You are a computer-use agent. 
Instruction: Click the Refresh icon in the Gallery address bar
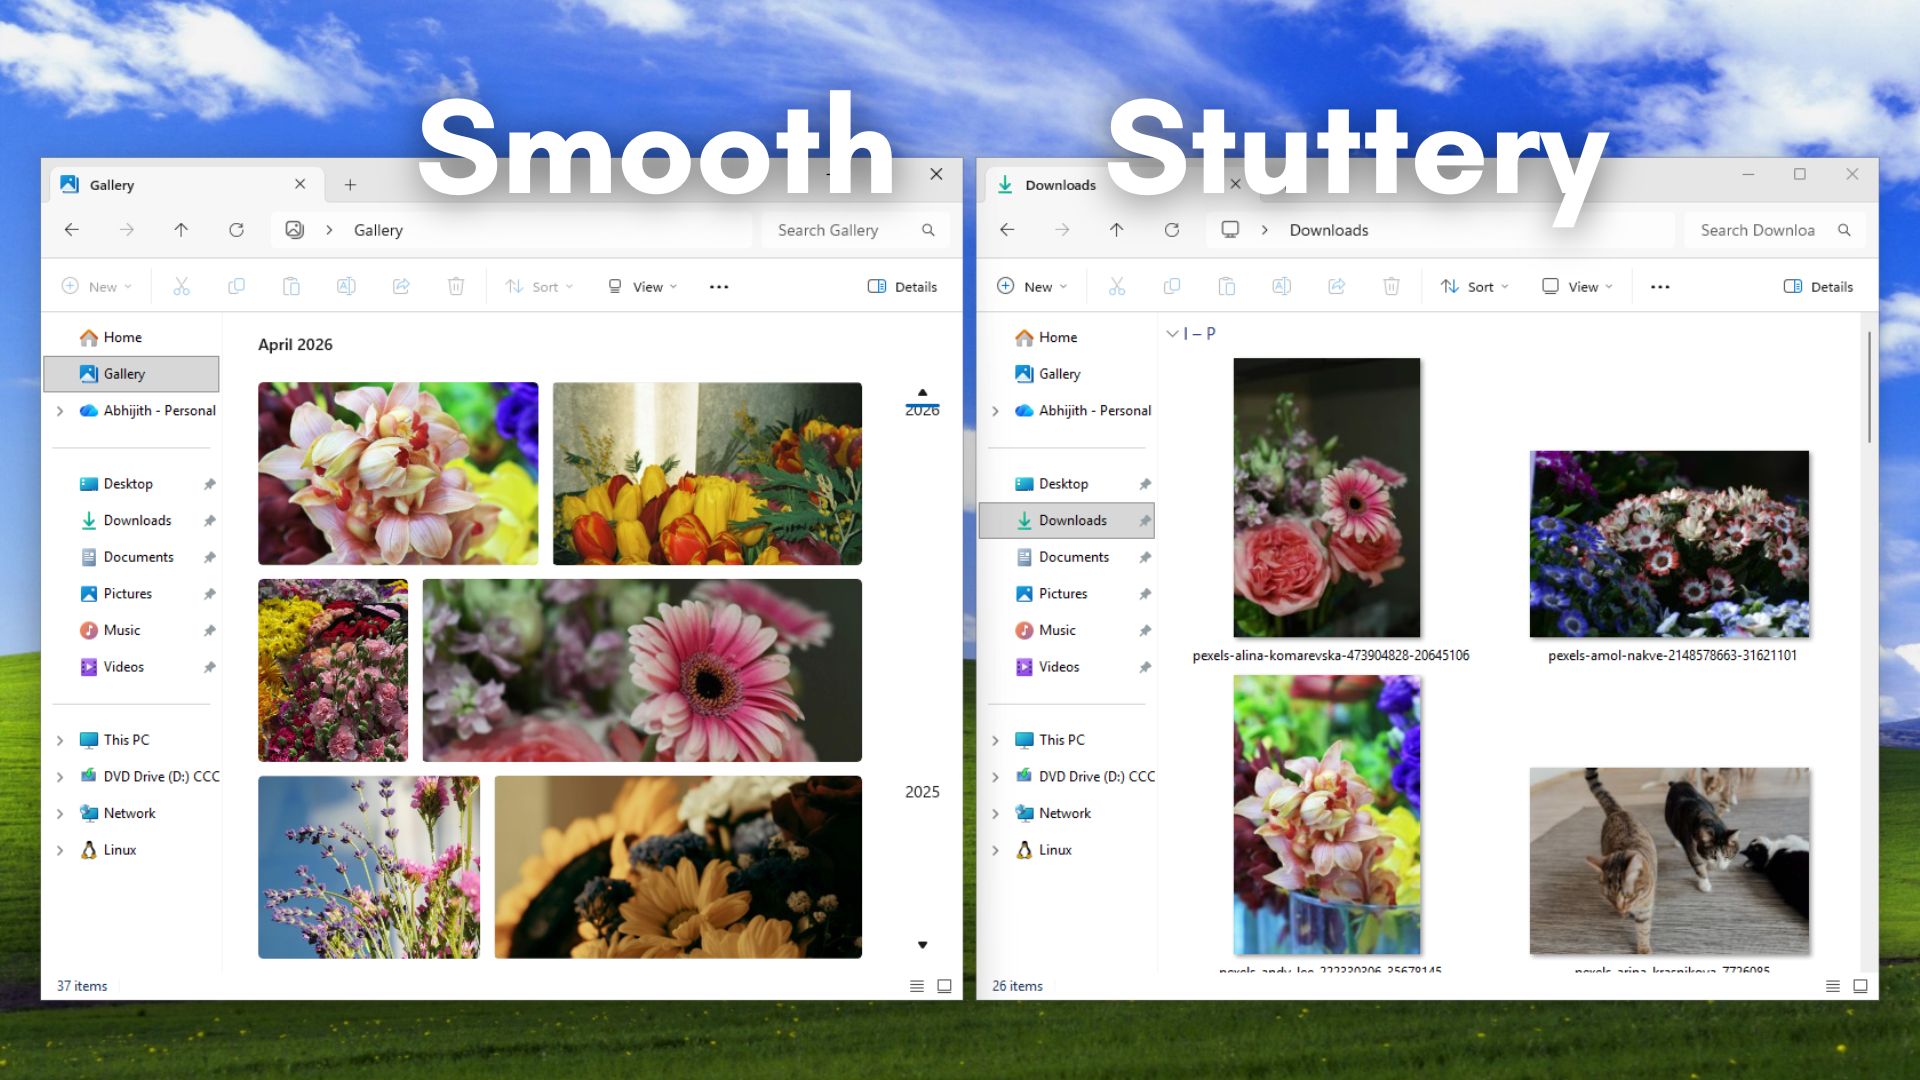pos(236,229)
